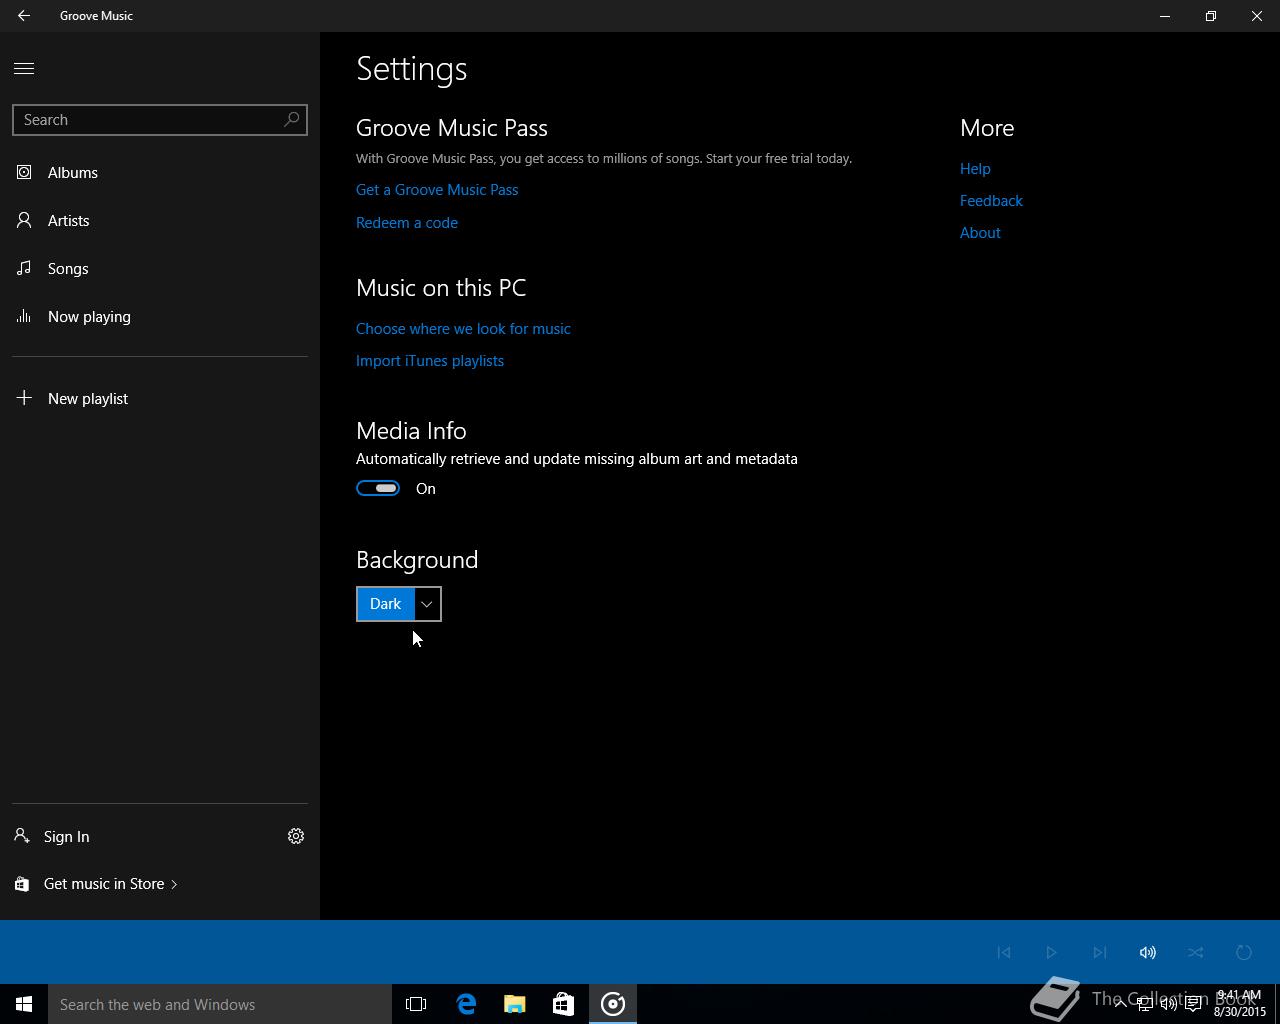Click the Songs music note icon
1280x1024 pixels.
(x=24, y=268)
